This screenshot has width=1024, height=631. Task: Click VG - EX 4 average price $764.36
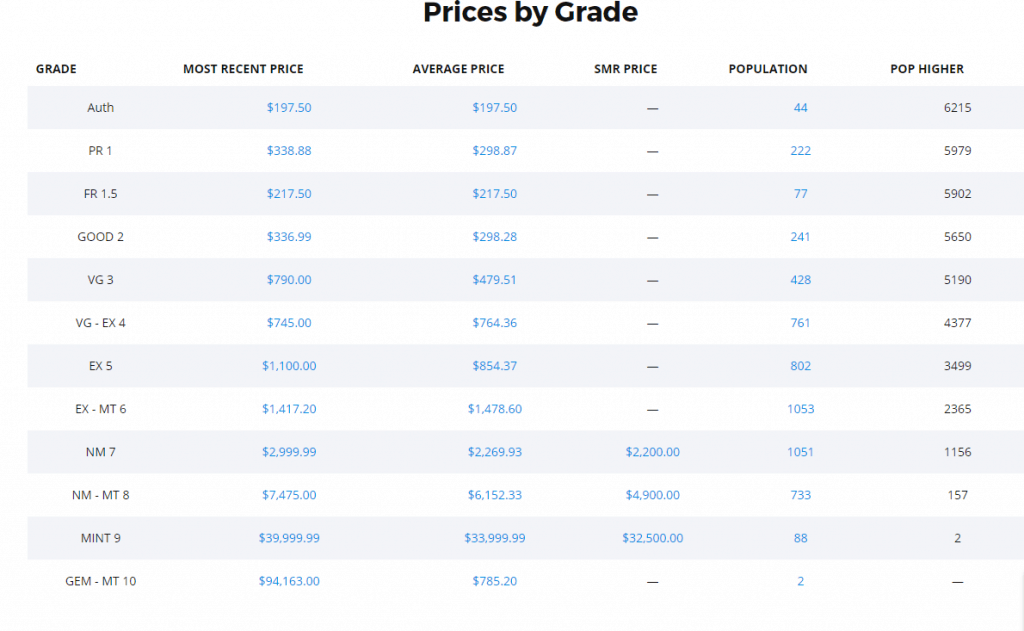pos(495,323)
